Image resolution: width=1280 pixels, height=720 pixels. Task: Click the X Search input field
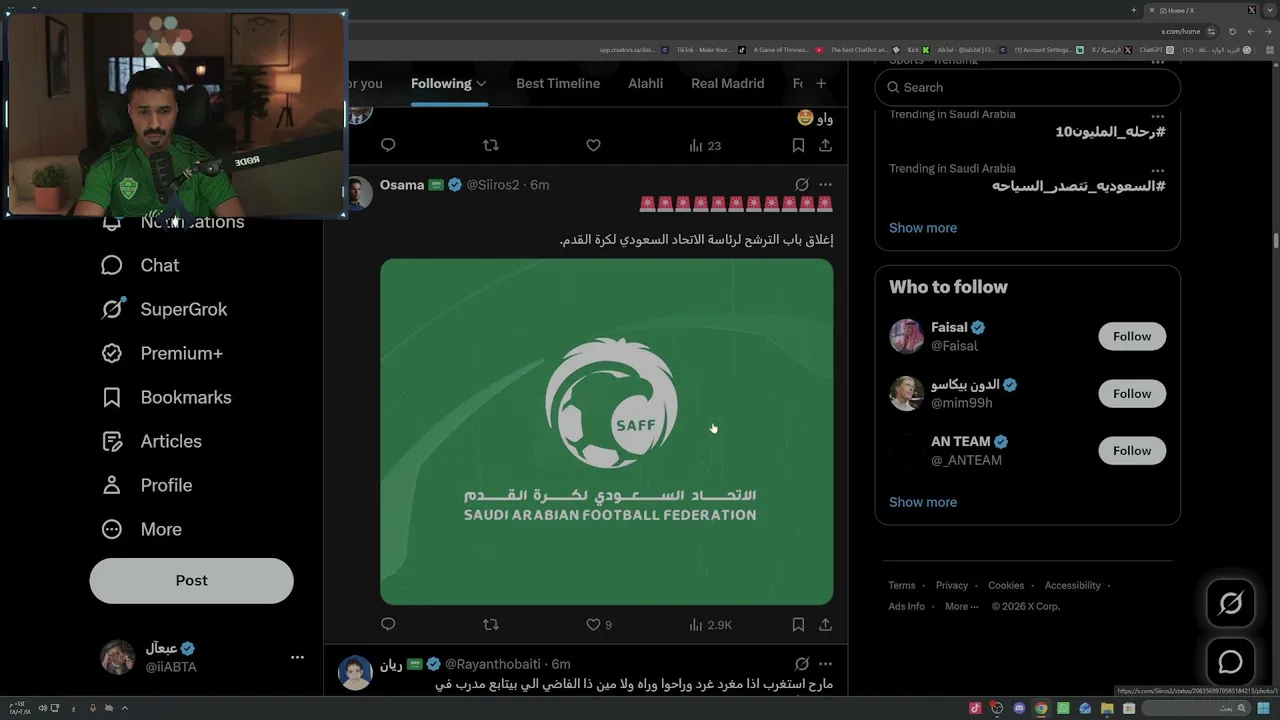click(x=1028, y=87)
